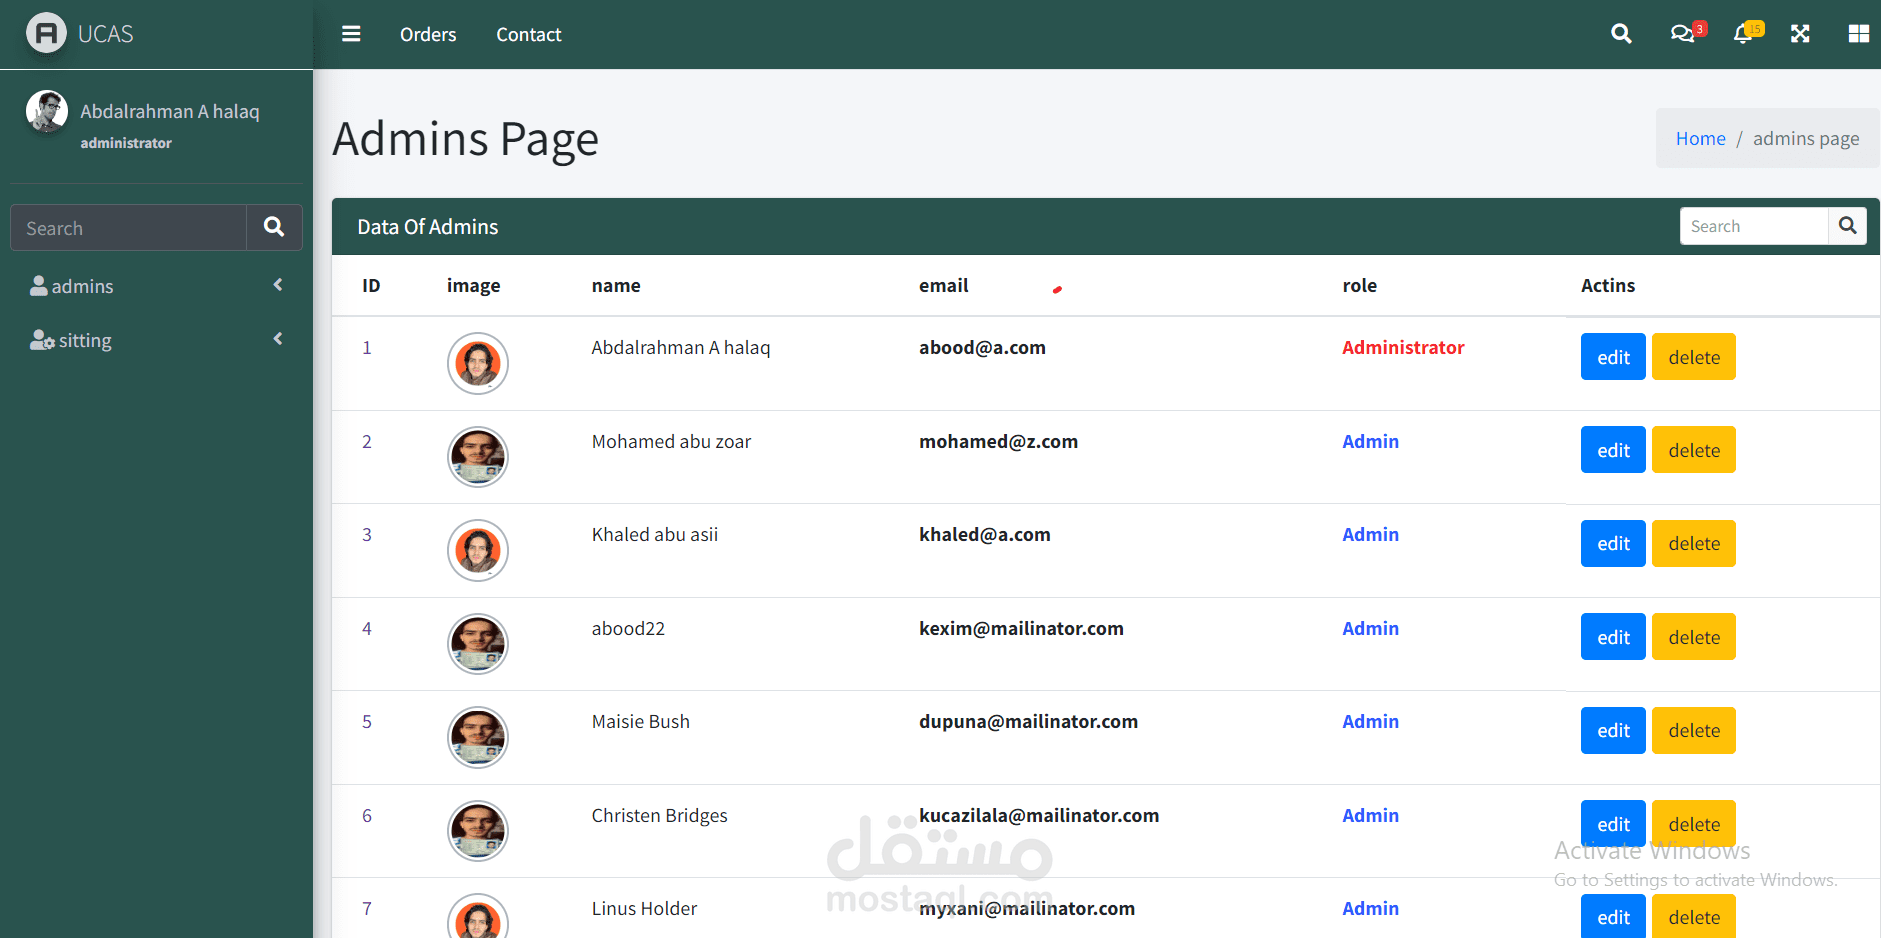Screen dimensions: 1881x938
Task: Click the Admin role of Mohamed abu zoar
Action: (1370, 441)
